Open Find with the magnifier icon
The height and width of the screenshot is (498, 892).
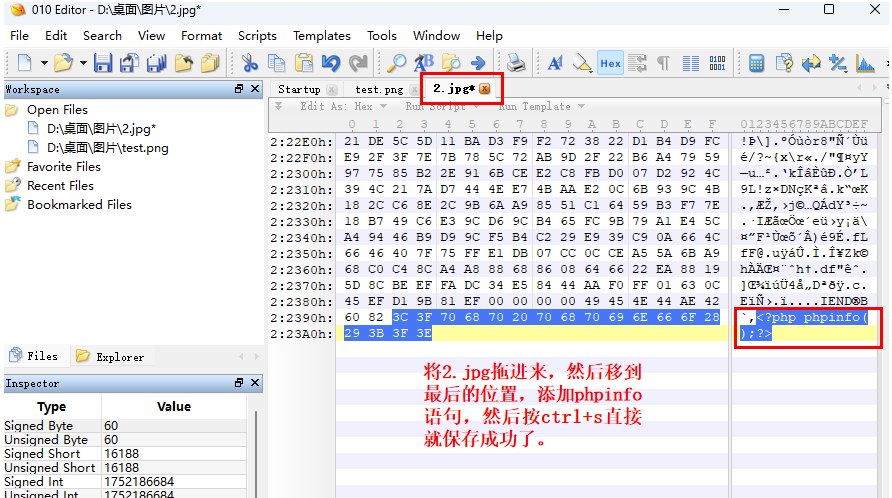396,63
